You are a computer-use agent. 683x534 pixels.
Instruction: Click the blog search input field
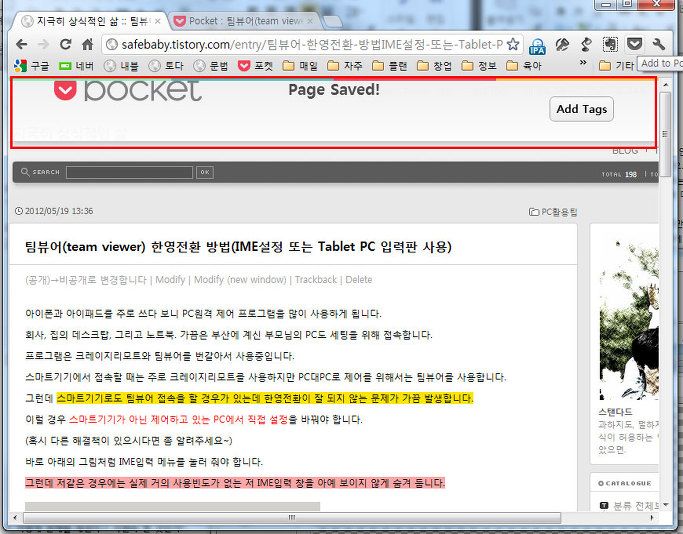point(129,172)
